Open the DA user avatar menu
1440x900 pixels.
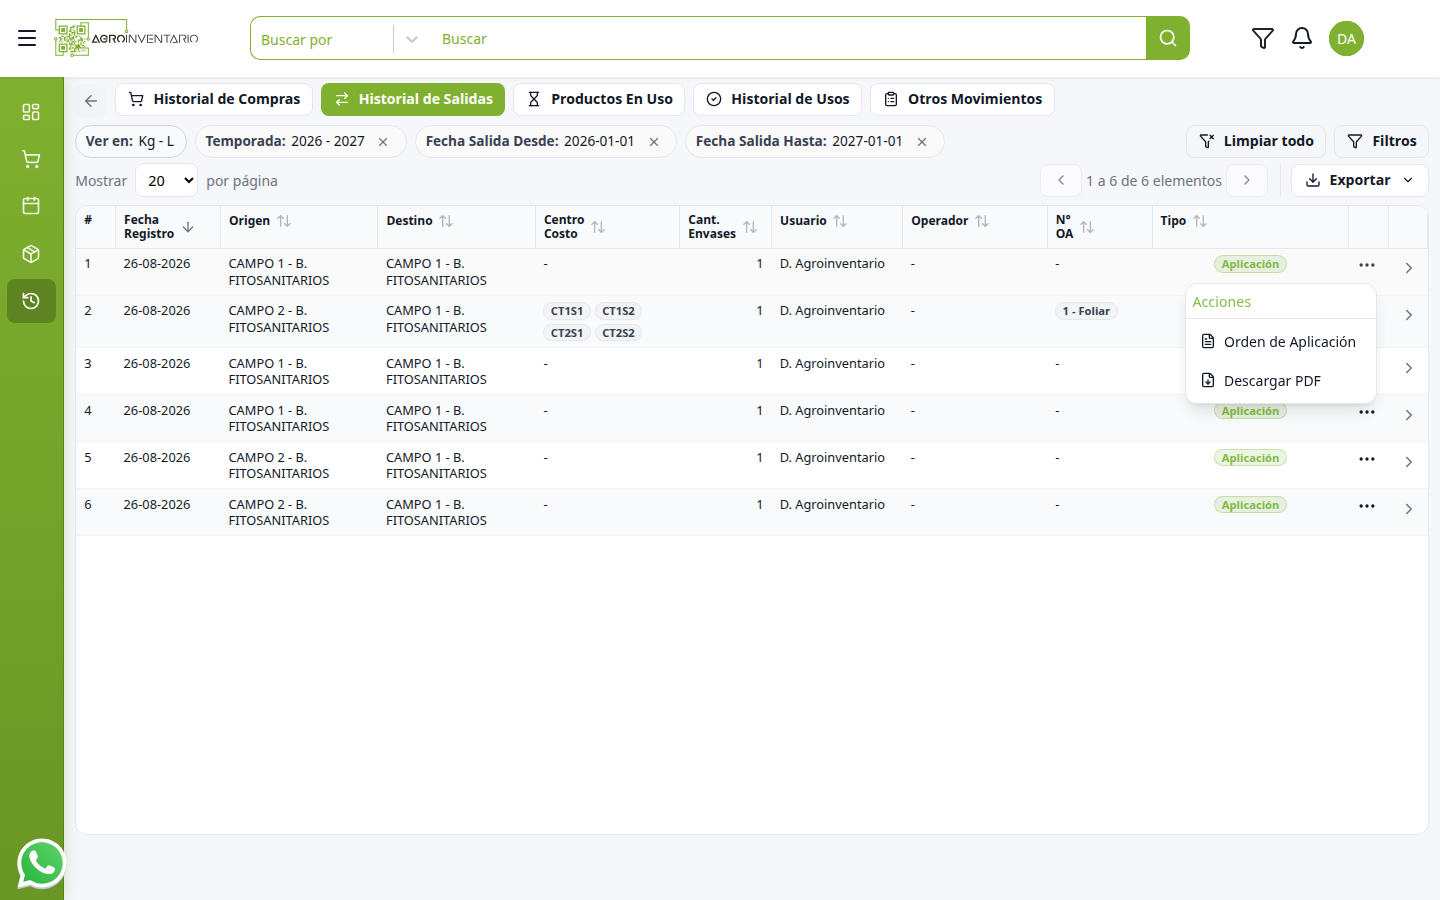coord(1346,38)
